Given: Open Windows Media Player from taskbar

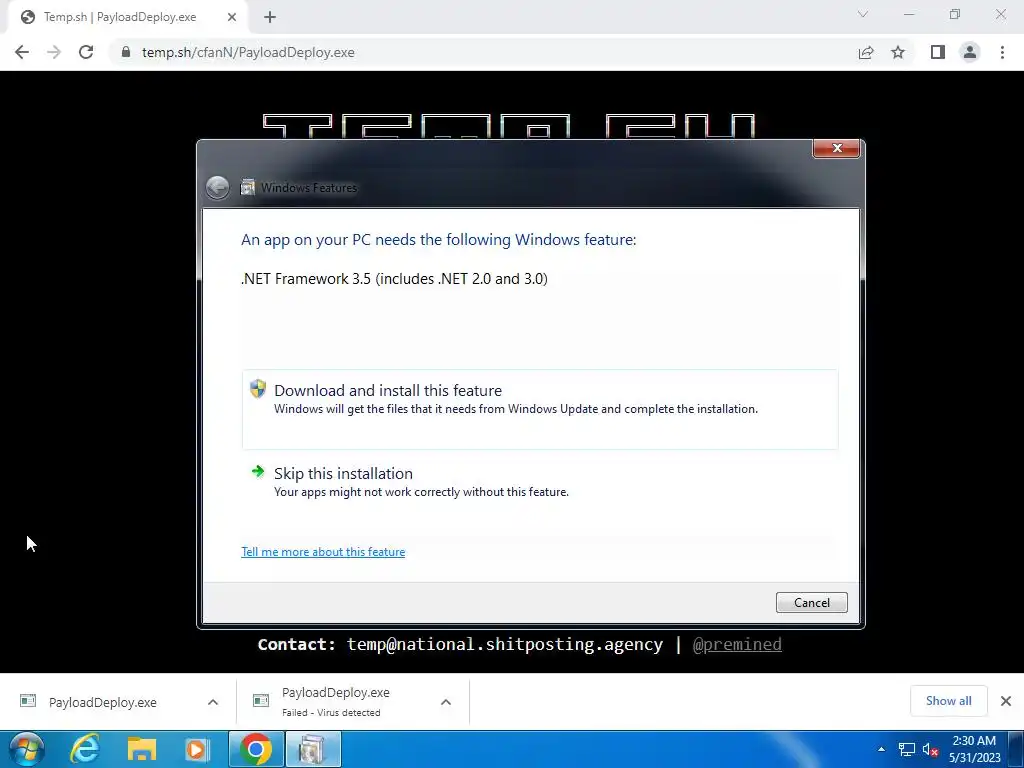Looking at the screenshot, I should tap(197, 749).
